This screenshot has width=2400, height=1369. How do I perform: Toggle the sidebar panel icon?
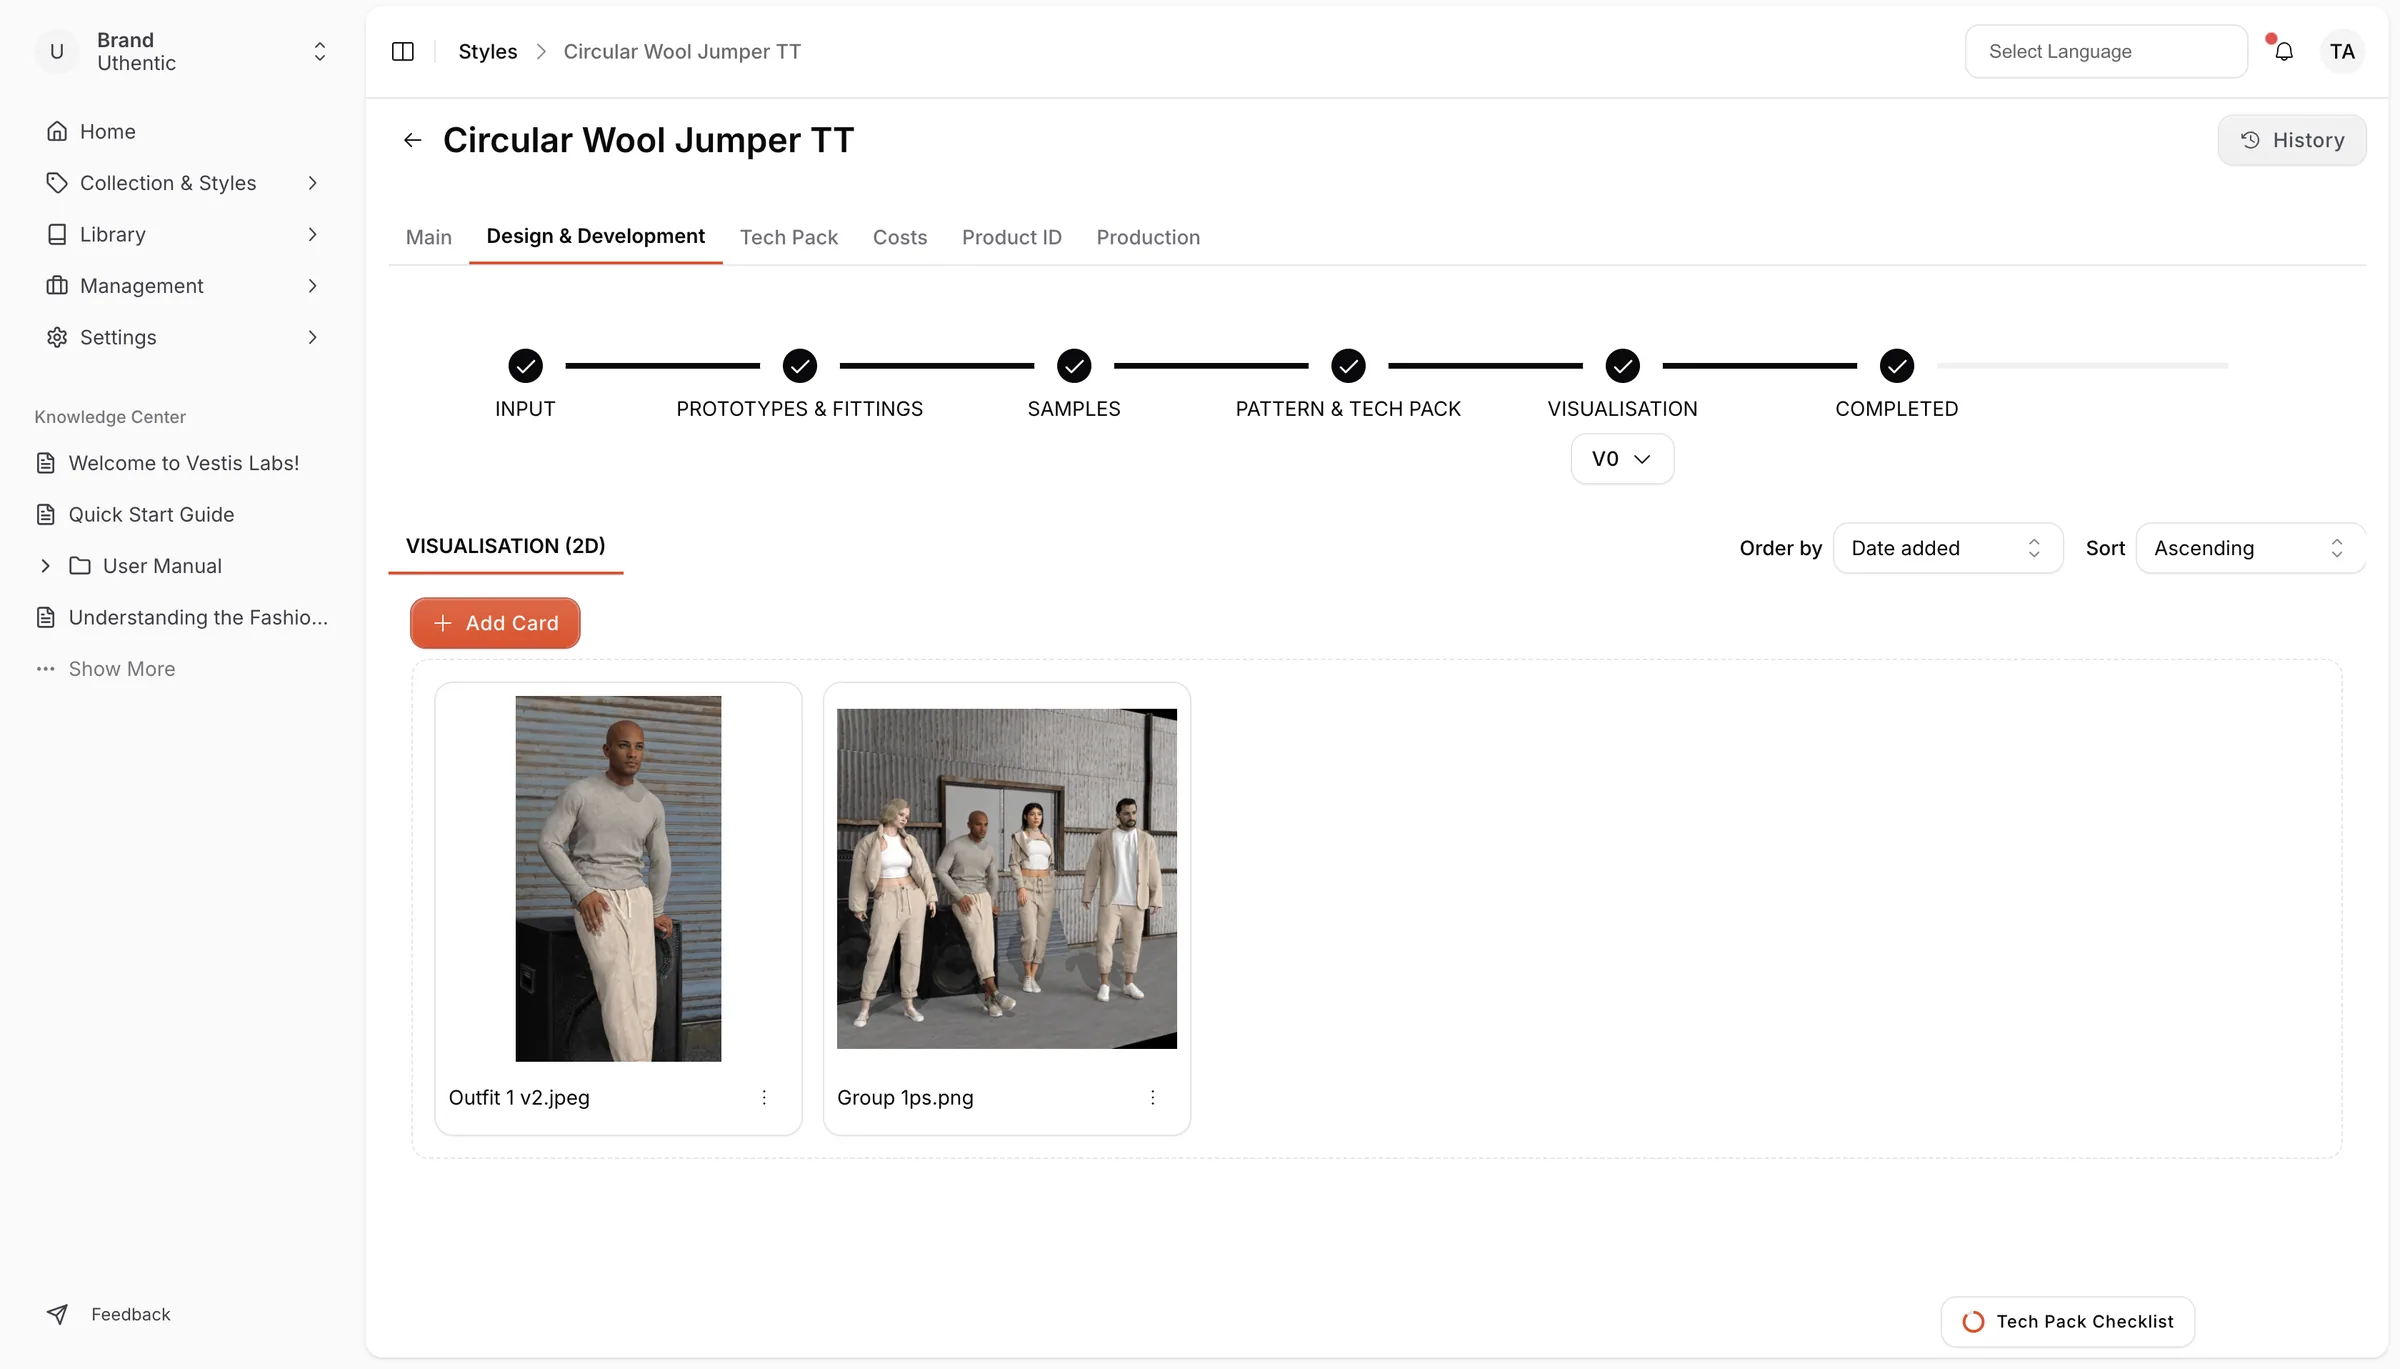(403, 51)
